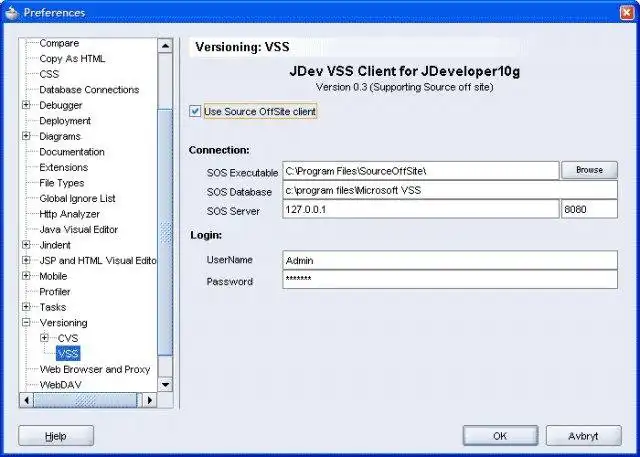The image size is (640, 457).
Task: Select the CVS label in the tree
Action: click(68, 338)
